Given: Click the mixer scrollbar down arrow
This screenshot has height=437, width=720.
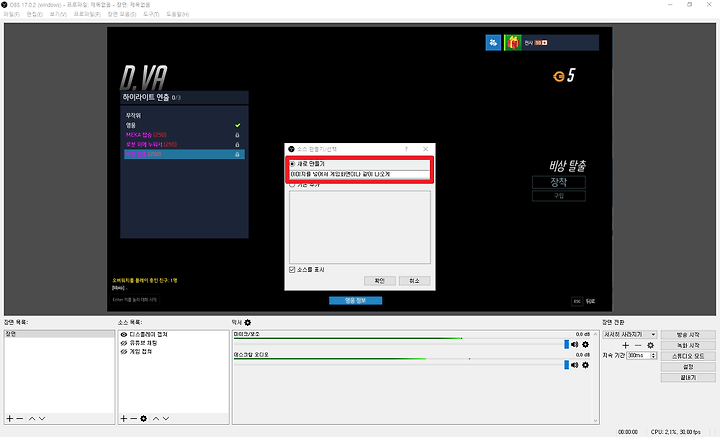Looking at the screenshot, I should [x=596, y=420].
